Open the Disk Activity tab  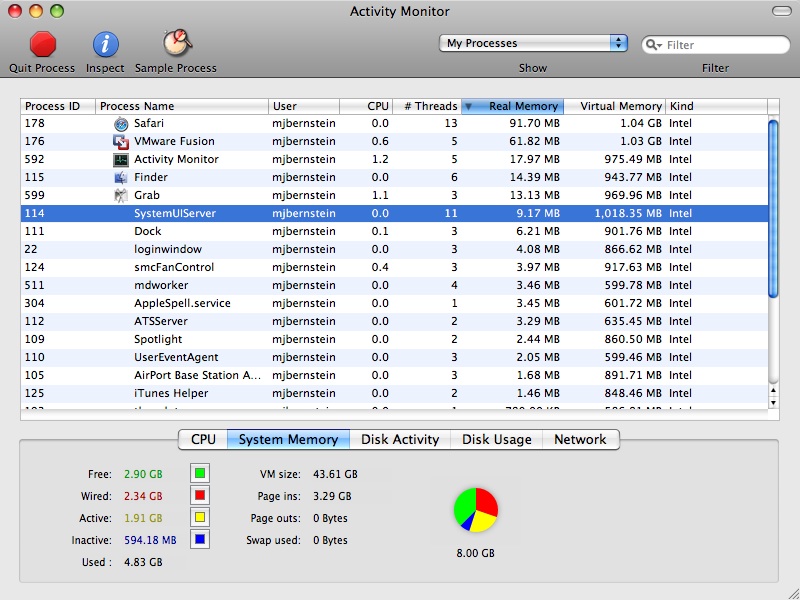tap(400, 440)
